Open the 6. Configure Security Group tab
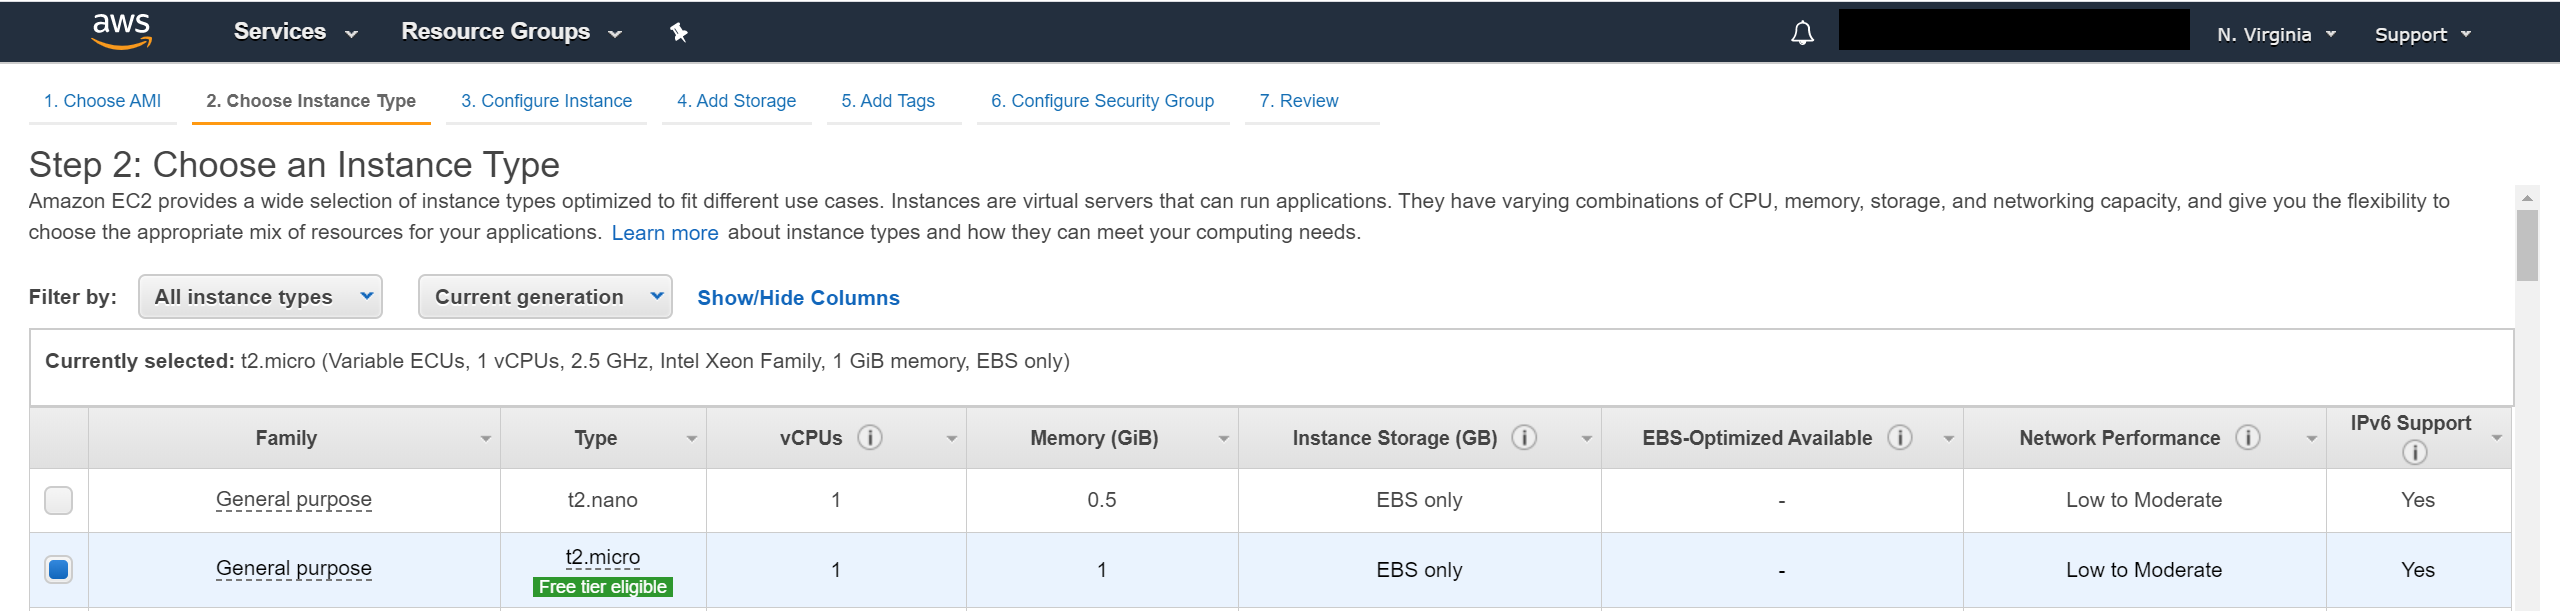This screenshot has width=2560, height=611. 1102,101
